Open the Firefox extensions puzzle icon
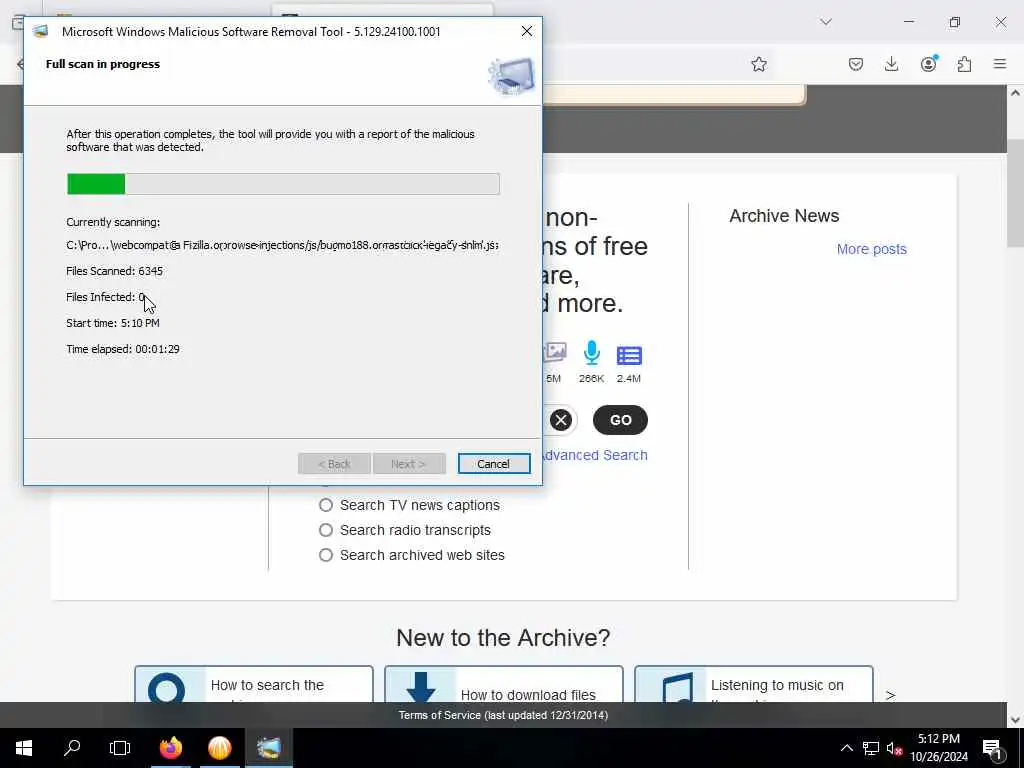Viewport: 1024px width, 768px height. (x=964, y=64)
